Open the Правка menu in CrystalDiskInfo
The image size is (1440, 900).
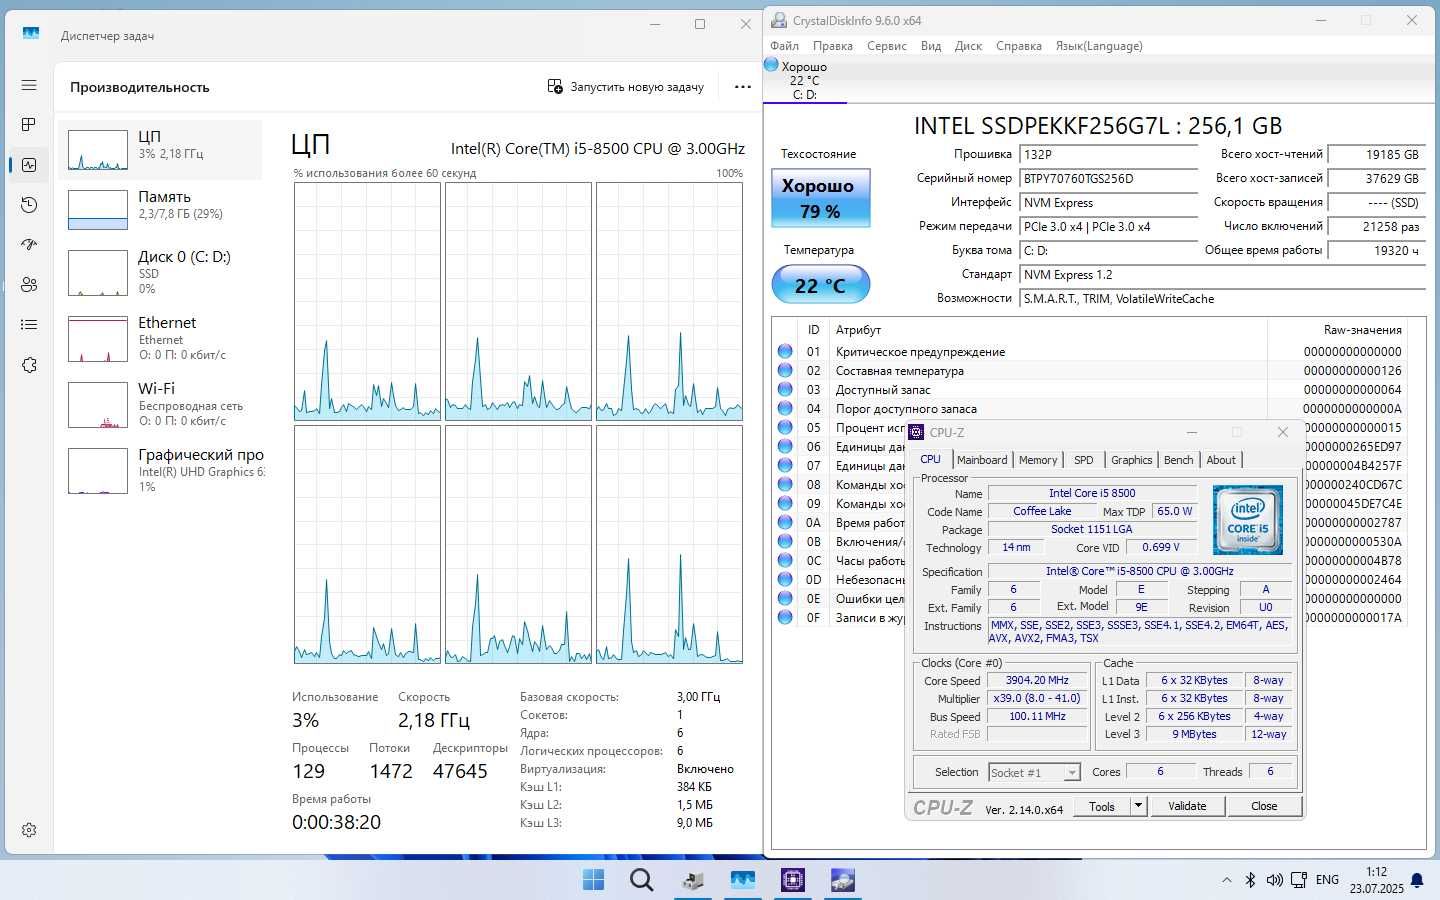coord(832,46)
